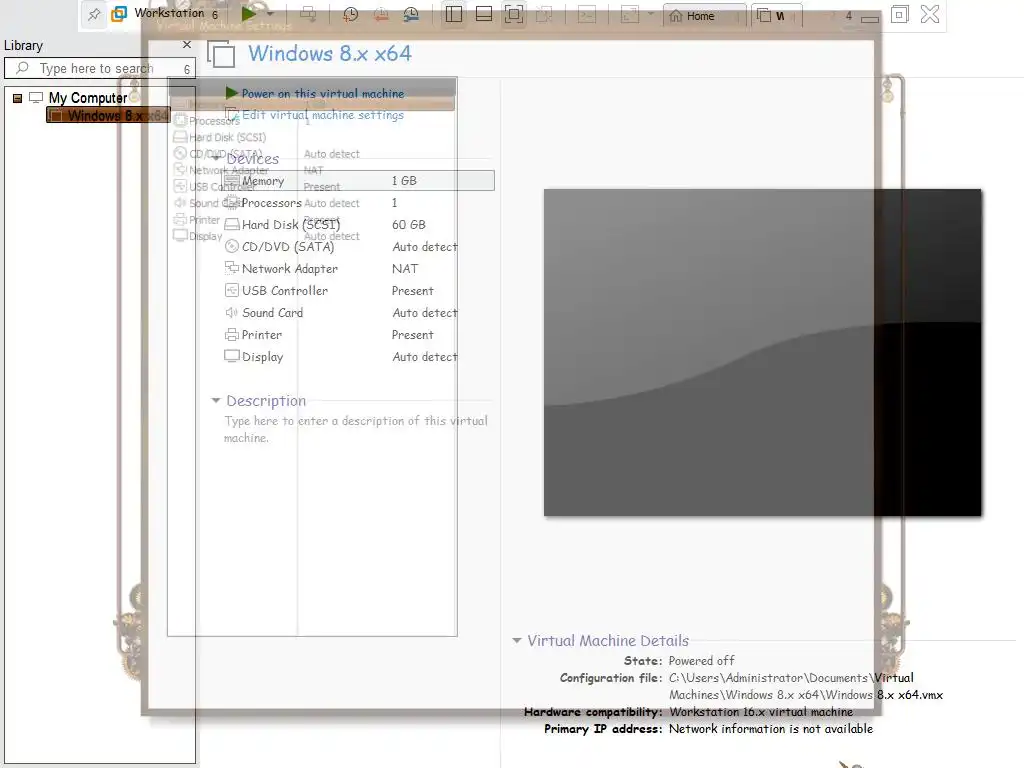
Task: Open the snapshot manager icon
Action: pyautogui.click(x=411, y=14)
